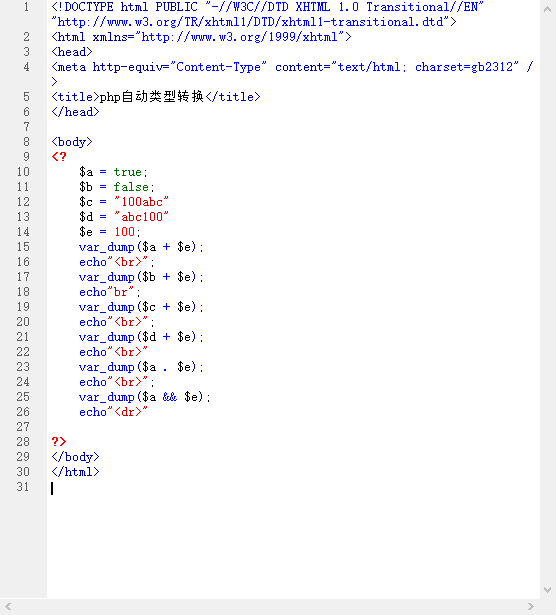The image size is (556, 615).
Task: Click the horizontal scrollbar left arrow
Action: click(8, 607)
